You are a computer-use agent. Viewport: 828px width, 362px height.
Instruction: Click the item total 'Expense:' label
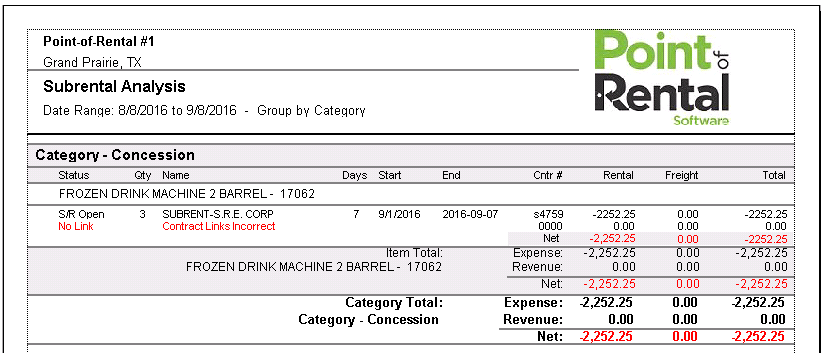538,253
